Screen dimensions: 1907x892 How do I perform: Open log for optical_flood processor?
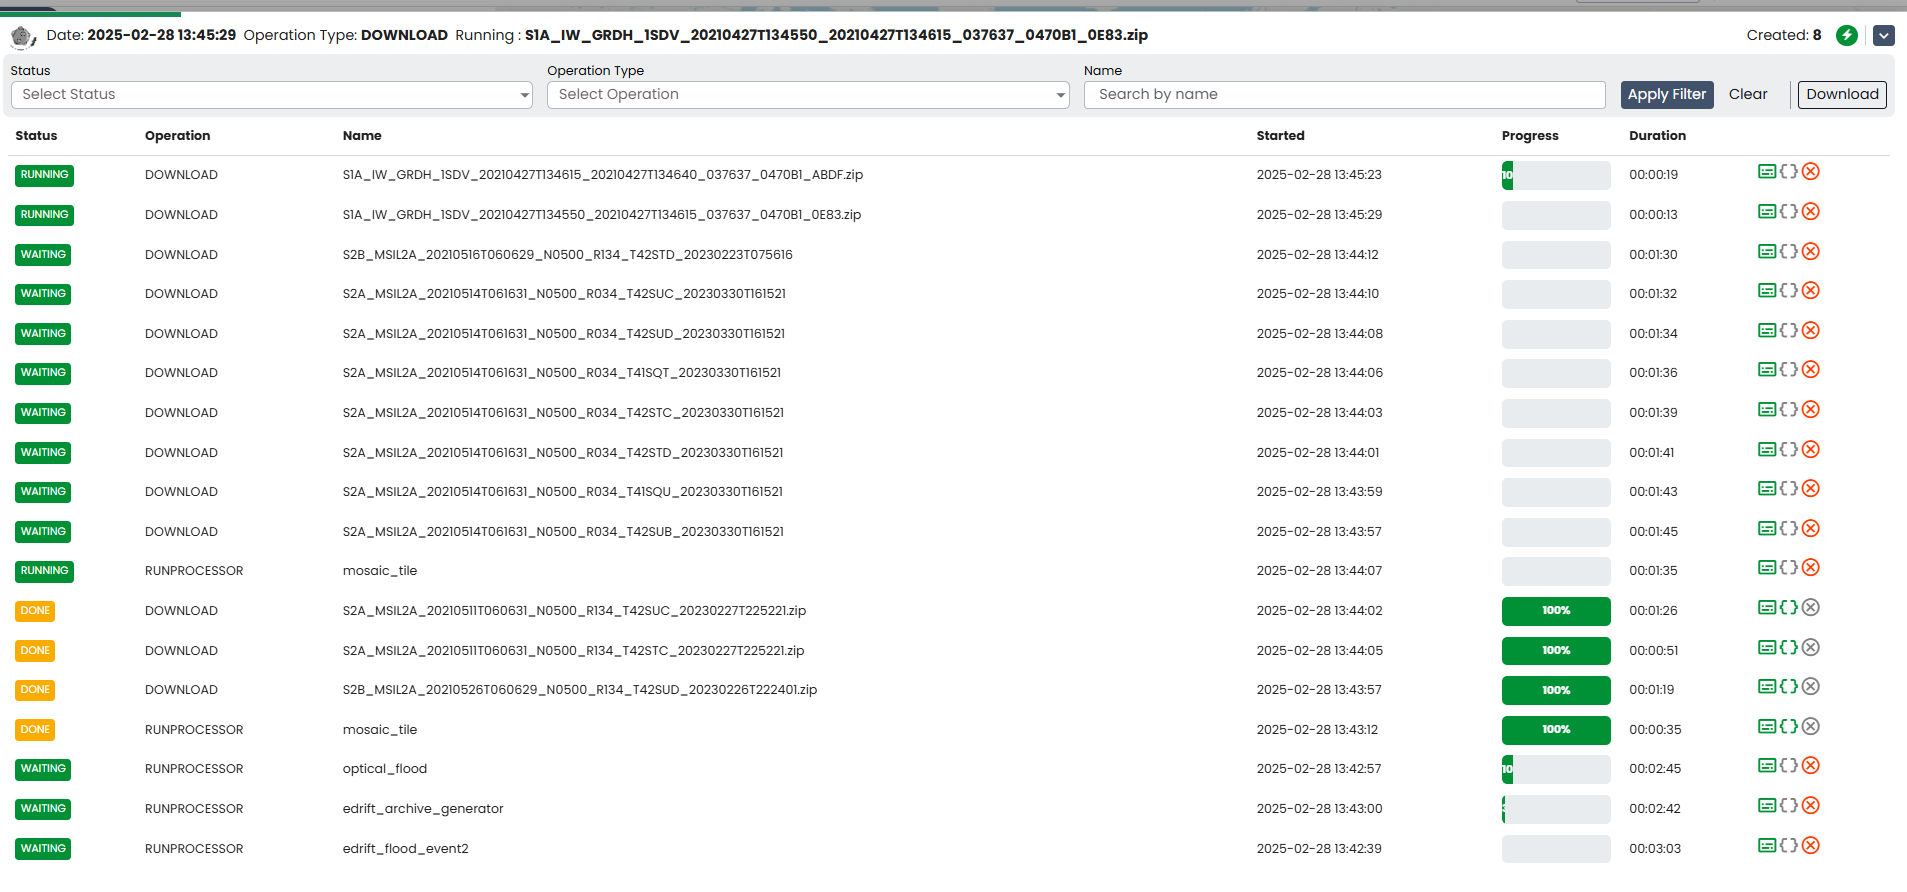[1767, 766]
